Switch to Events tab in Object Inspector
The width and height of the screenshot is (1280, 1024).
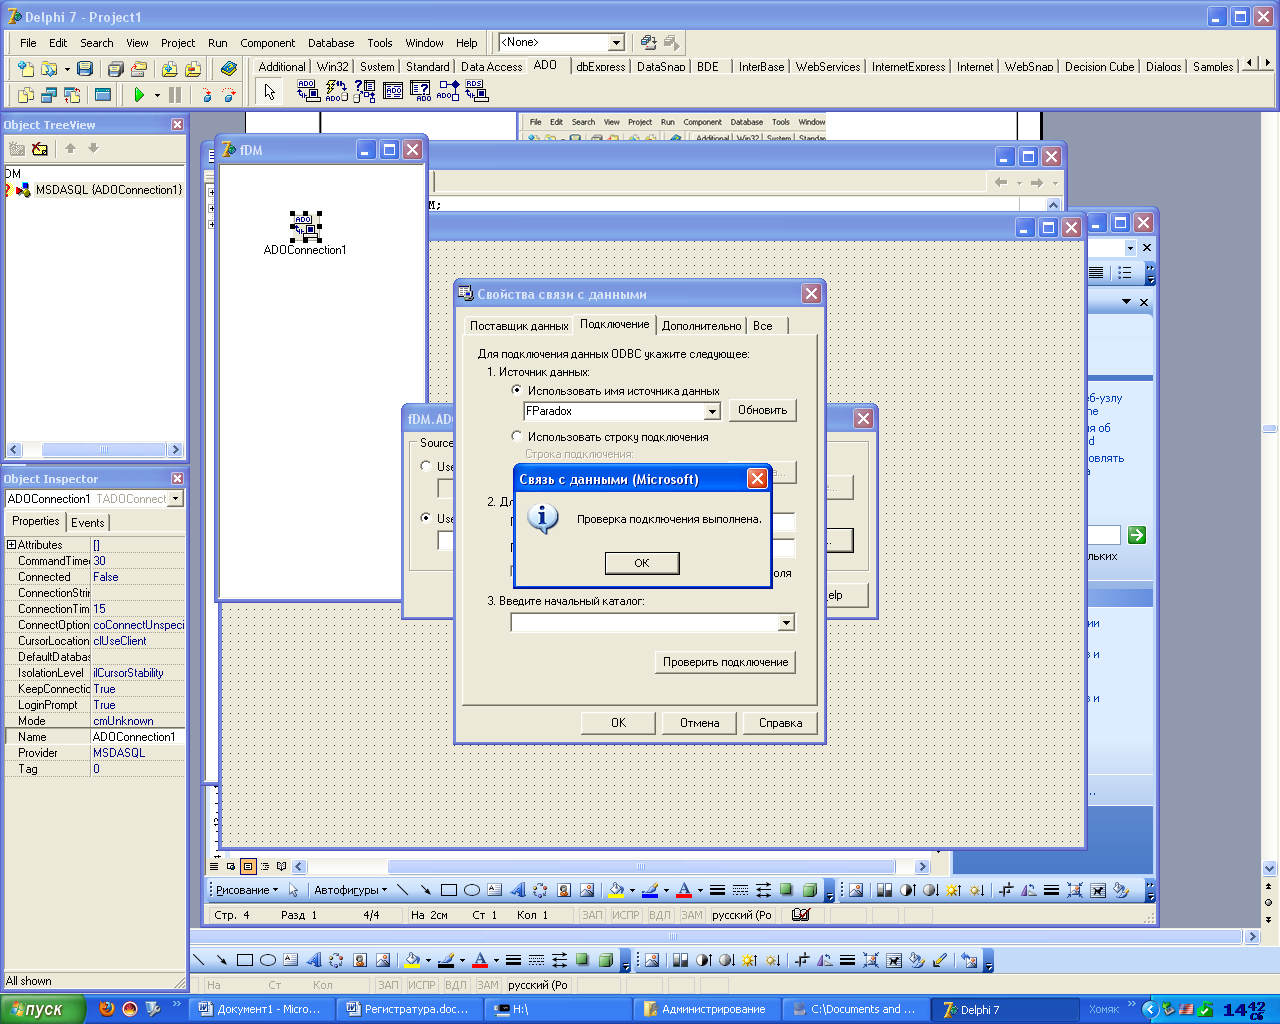click(x=88, y=522)
